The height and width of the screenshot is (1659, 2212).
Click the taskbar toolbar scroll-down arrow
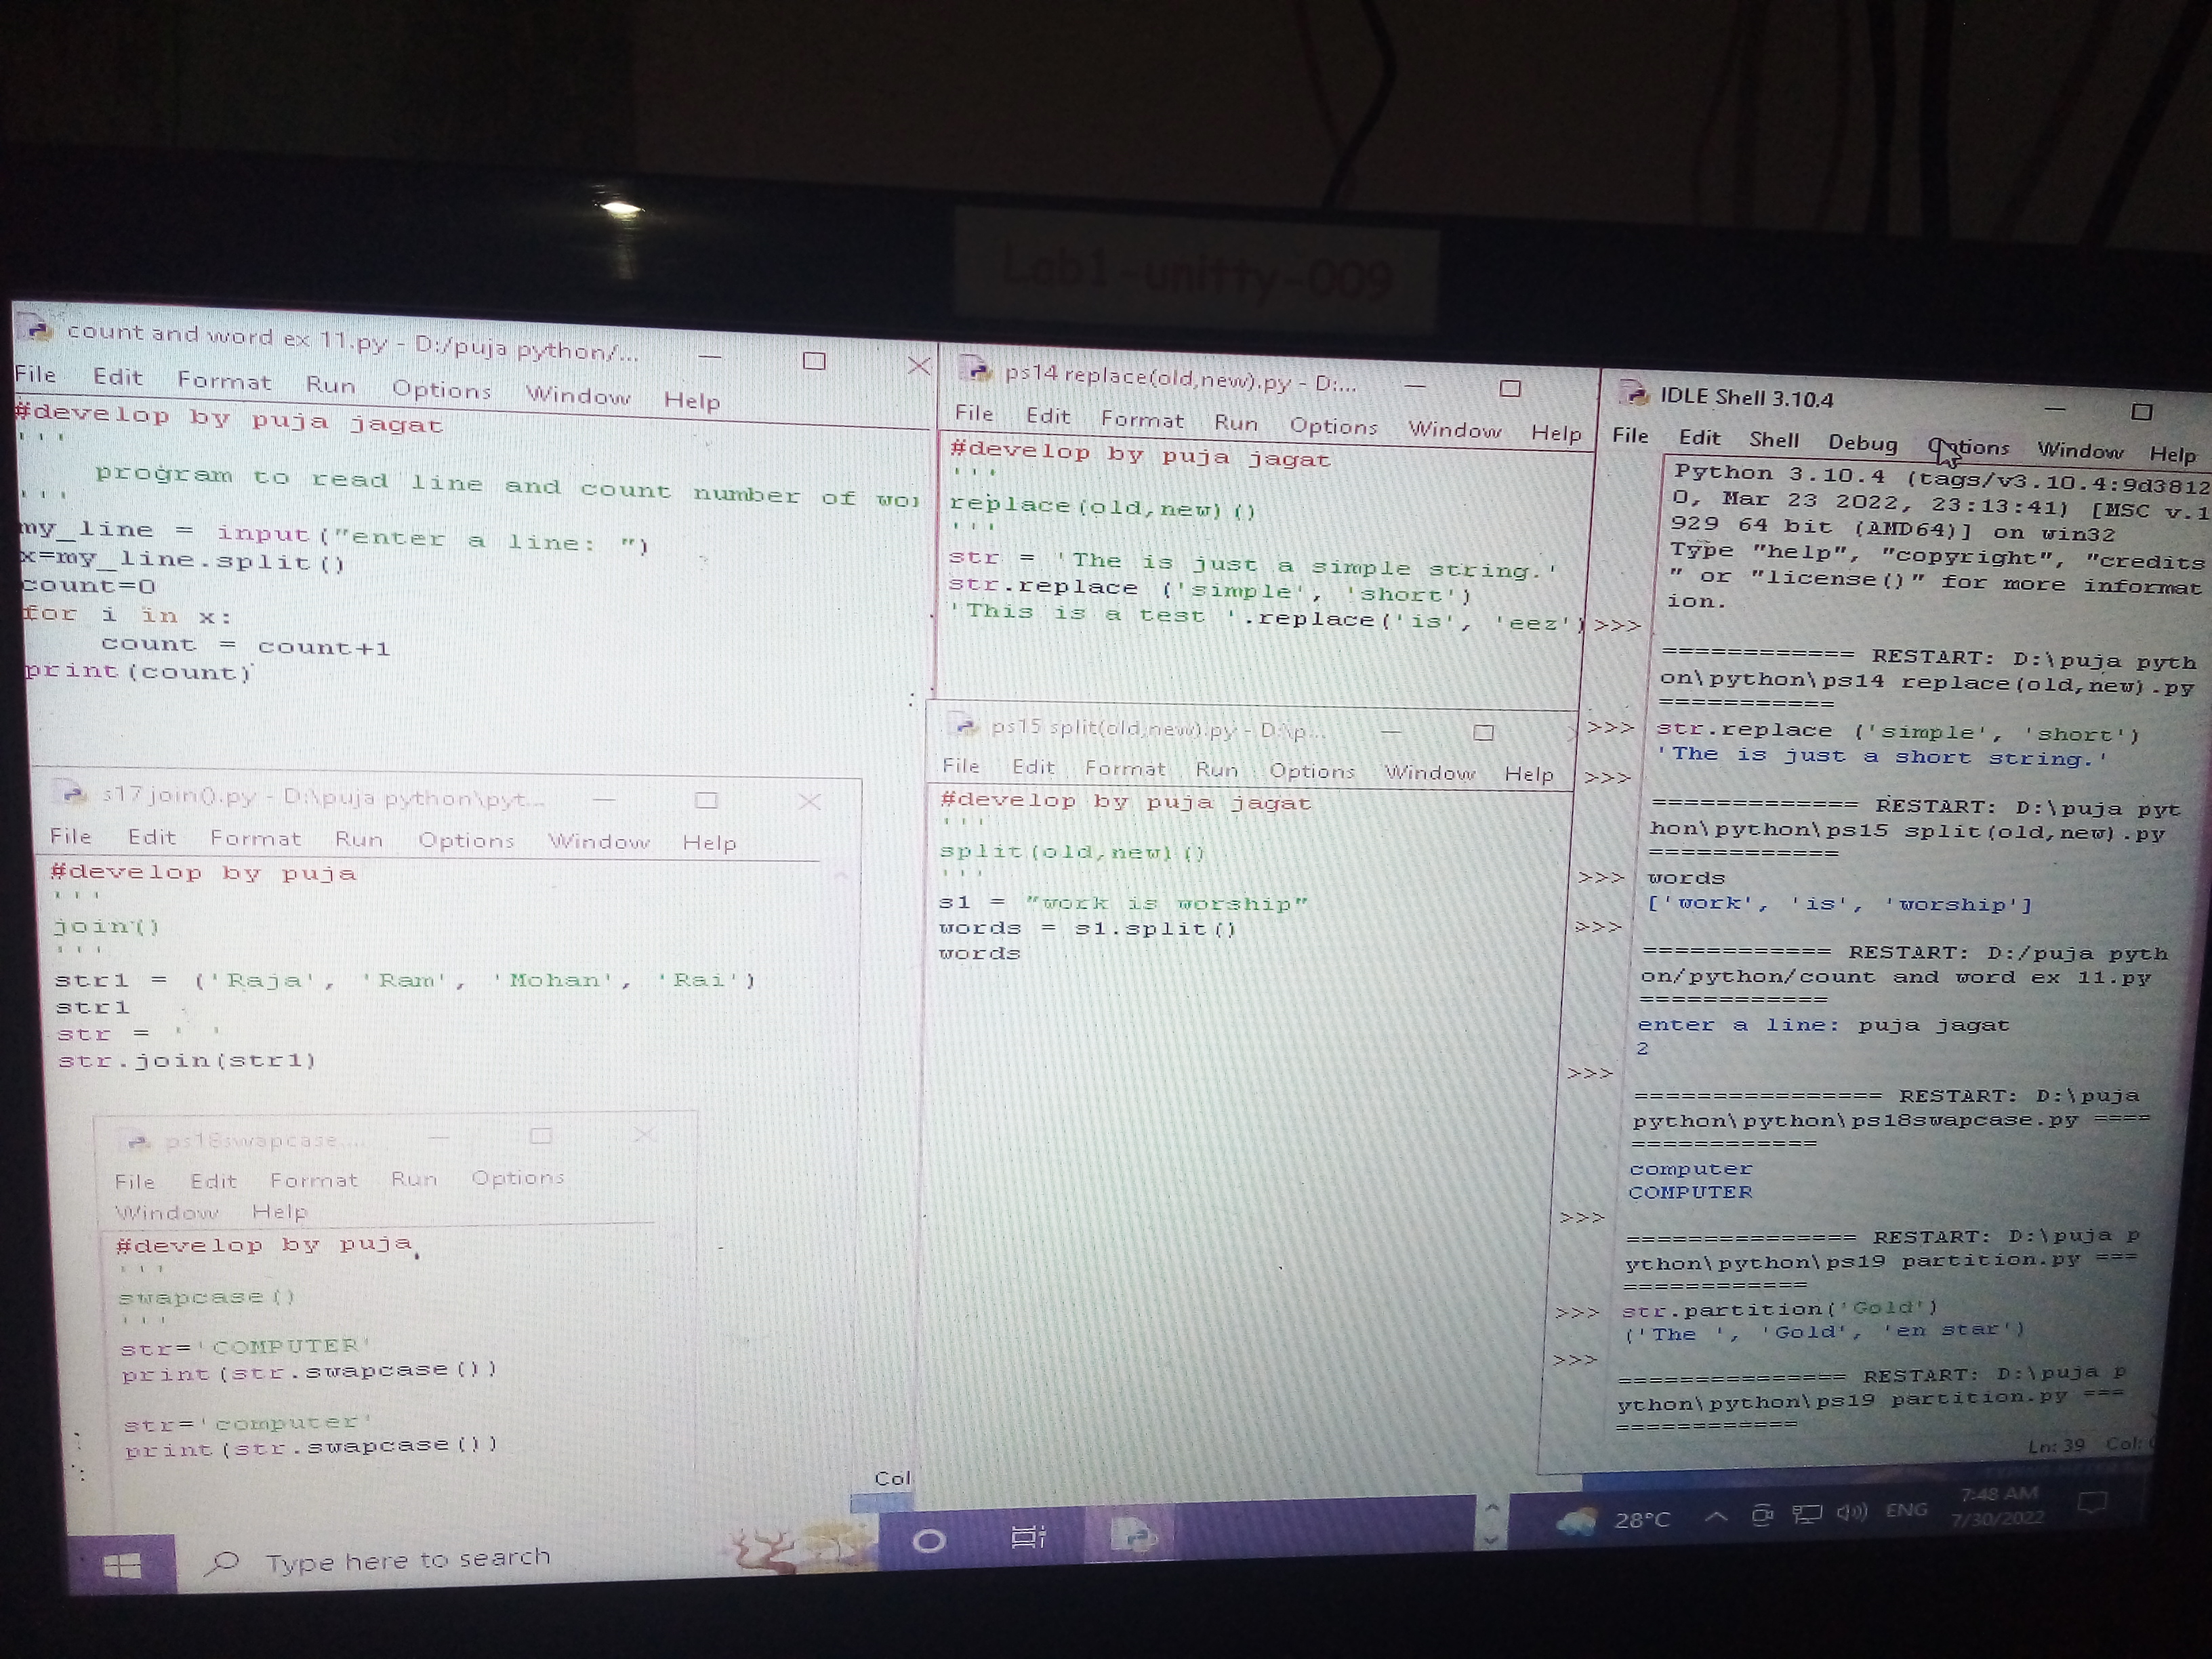(x=1491, y=1540)
